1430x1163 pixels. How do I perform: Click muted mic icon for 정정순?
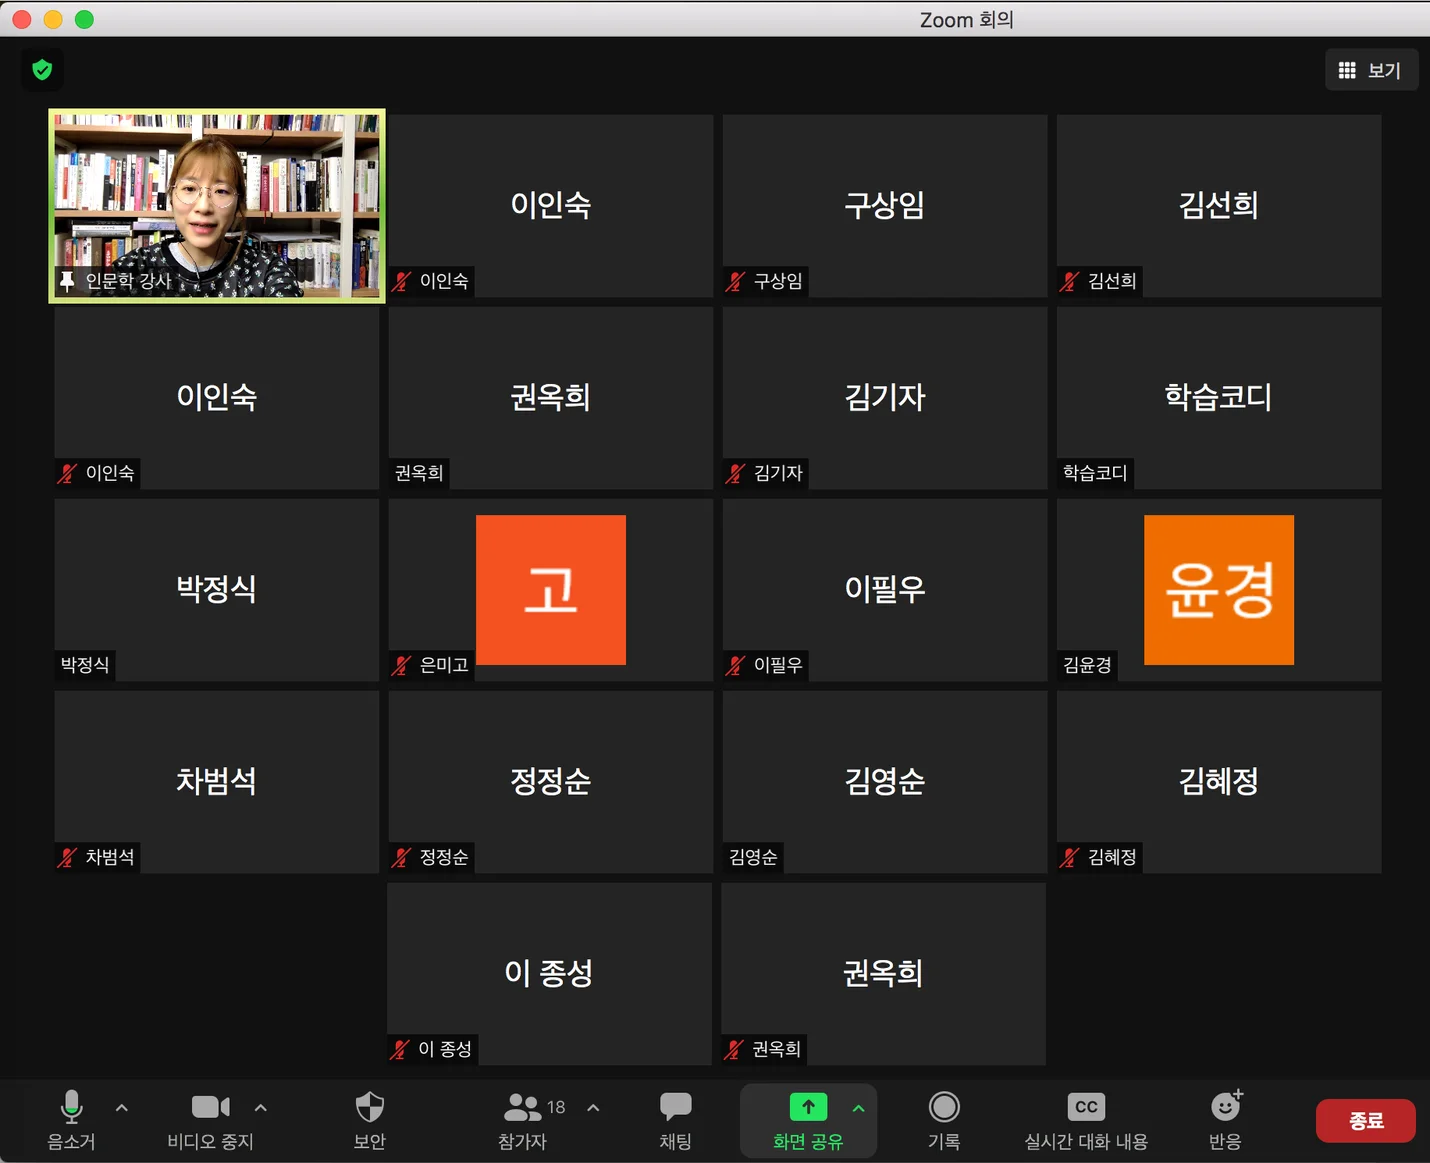point(401,858)
